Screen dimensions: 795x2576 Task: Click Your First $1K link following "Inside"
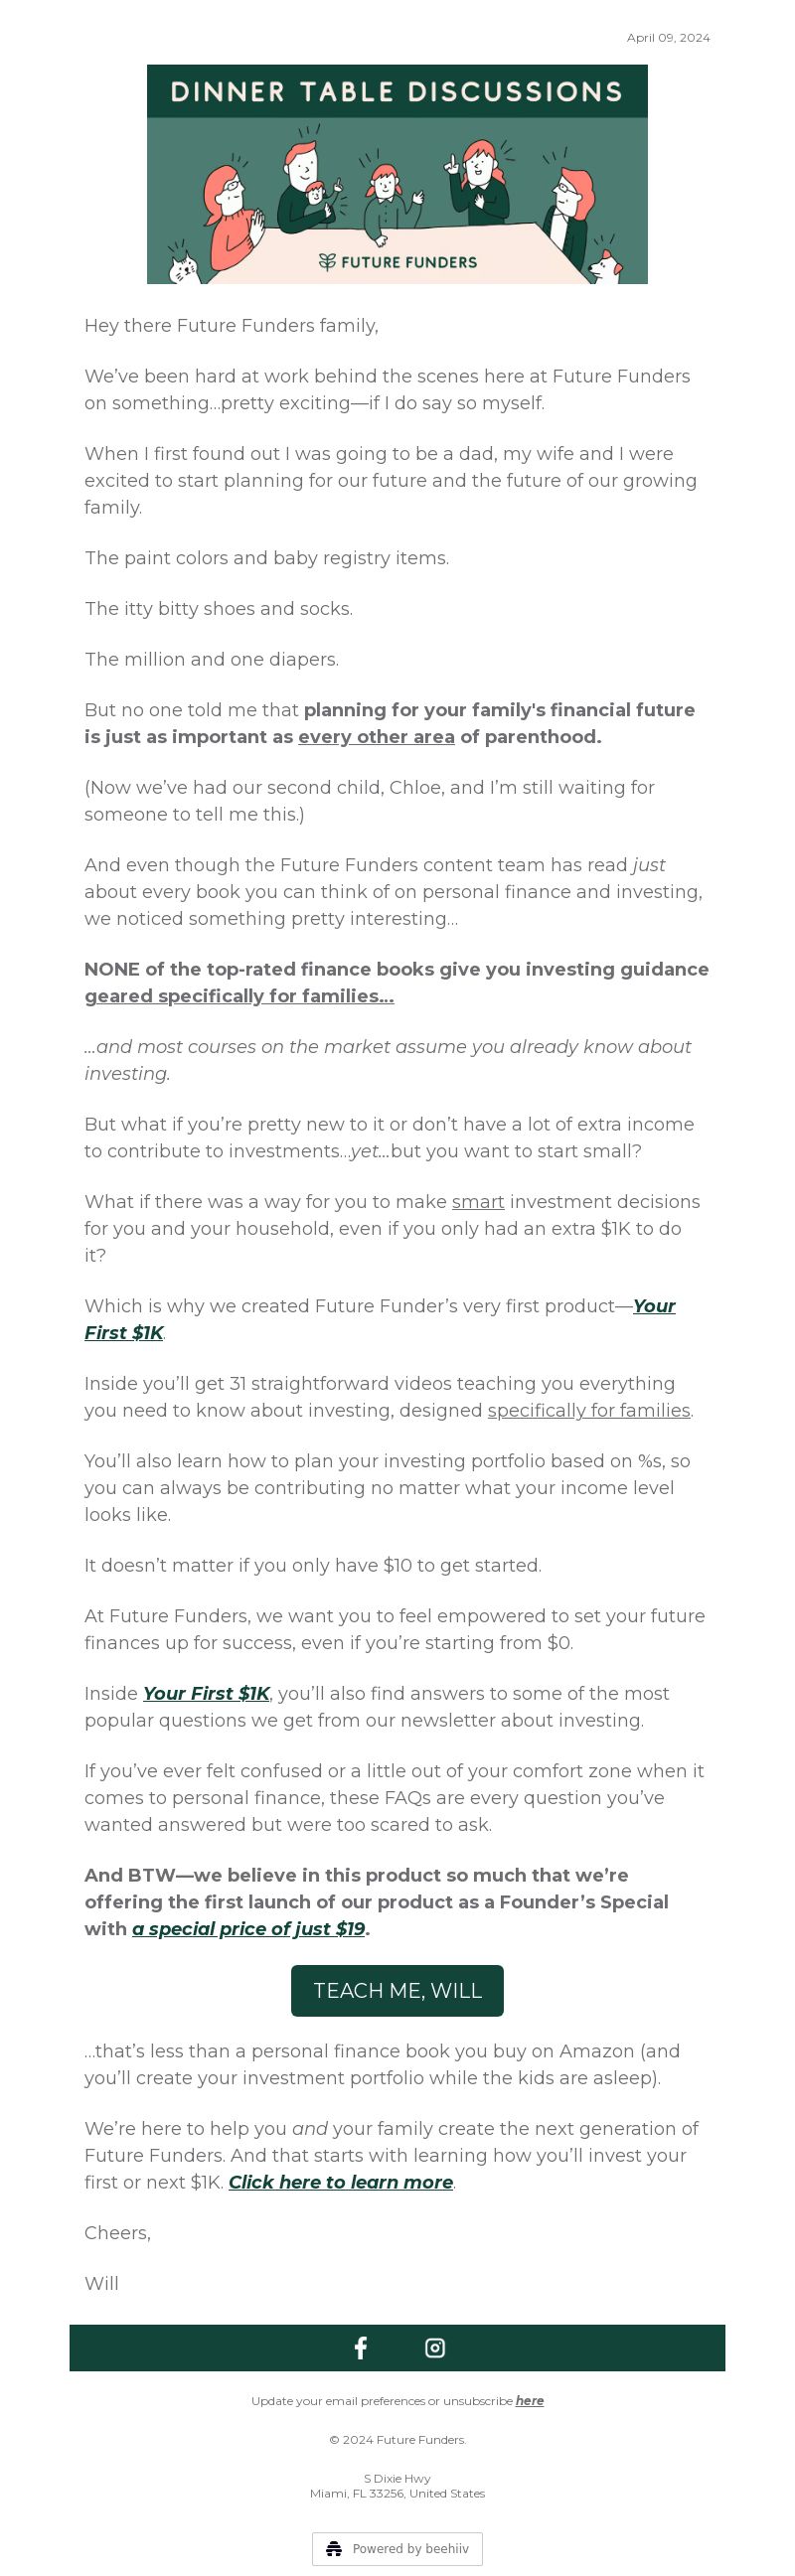pyautogui.click(x=206, y=1693)
